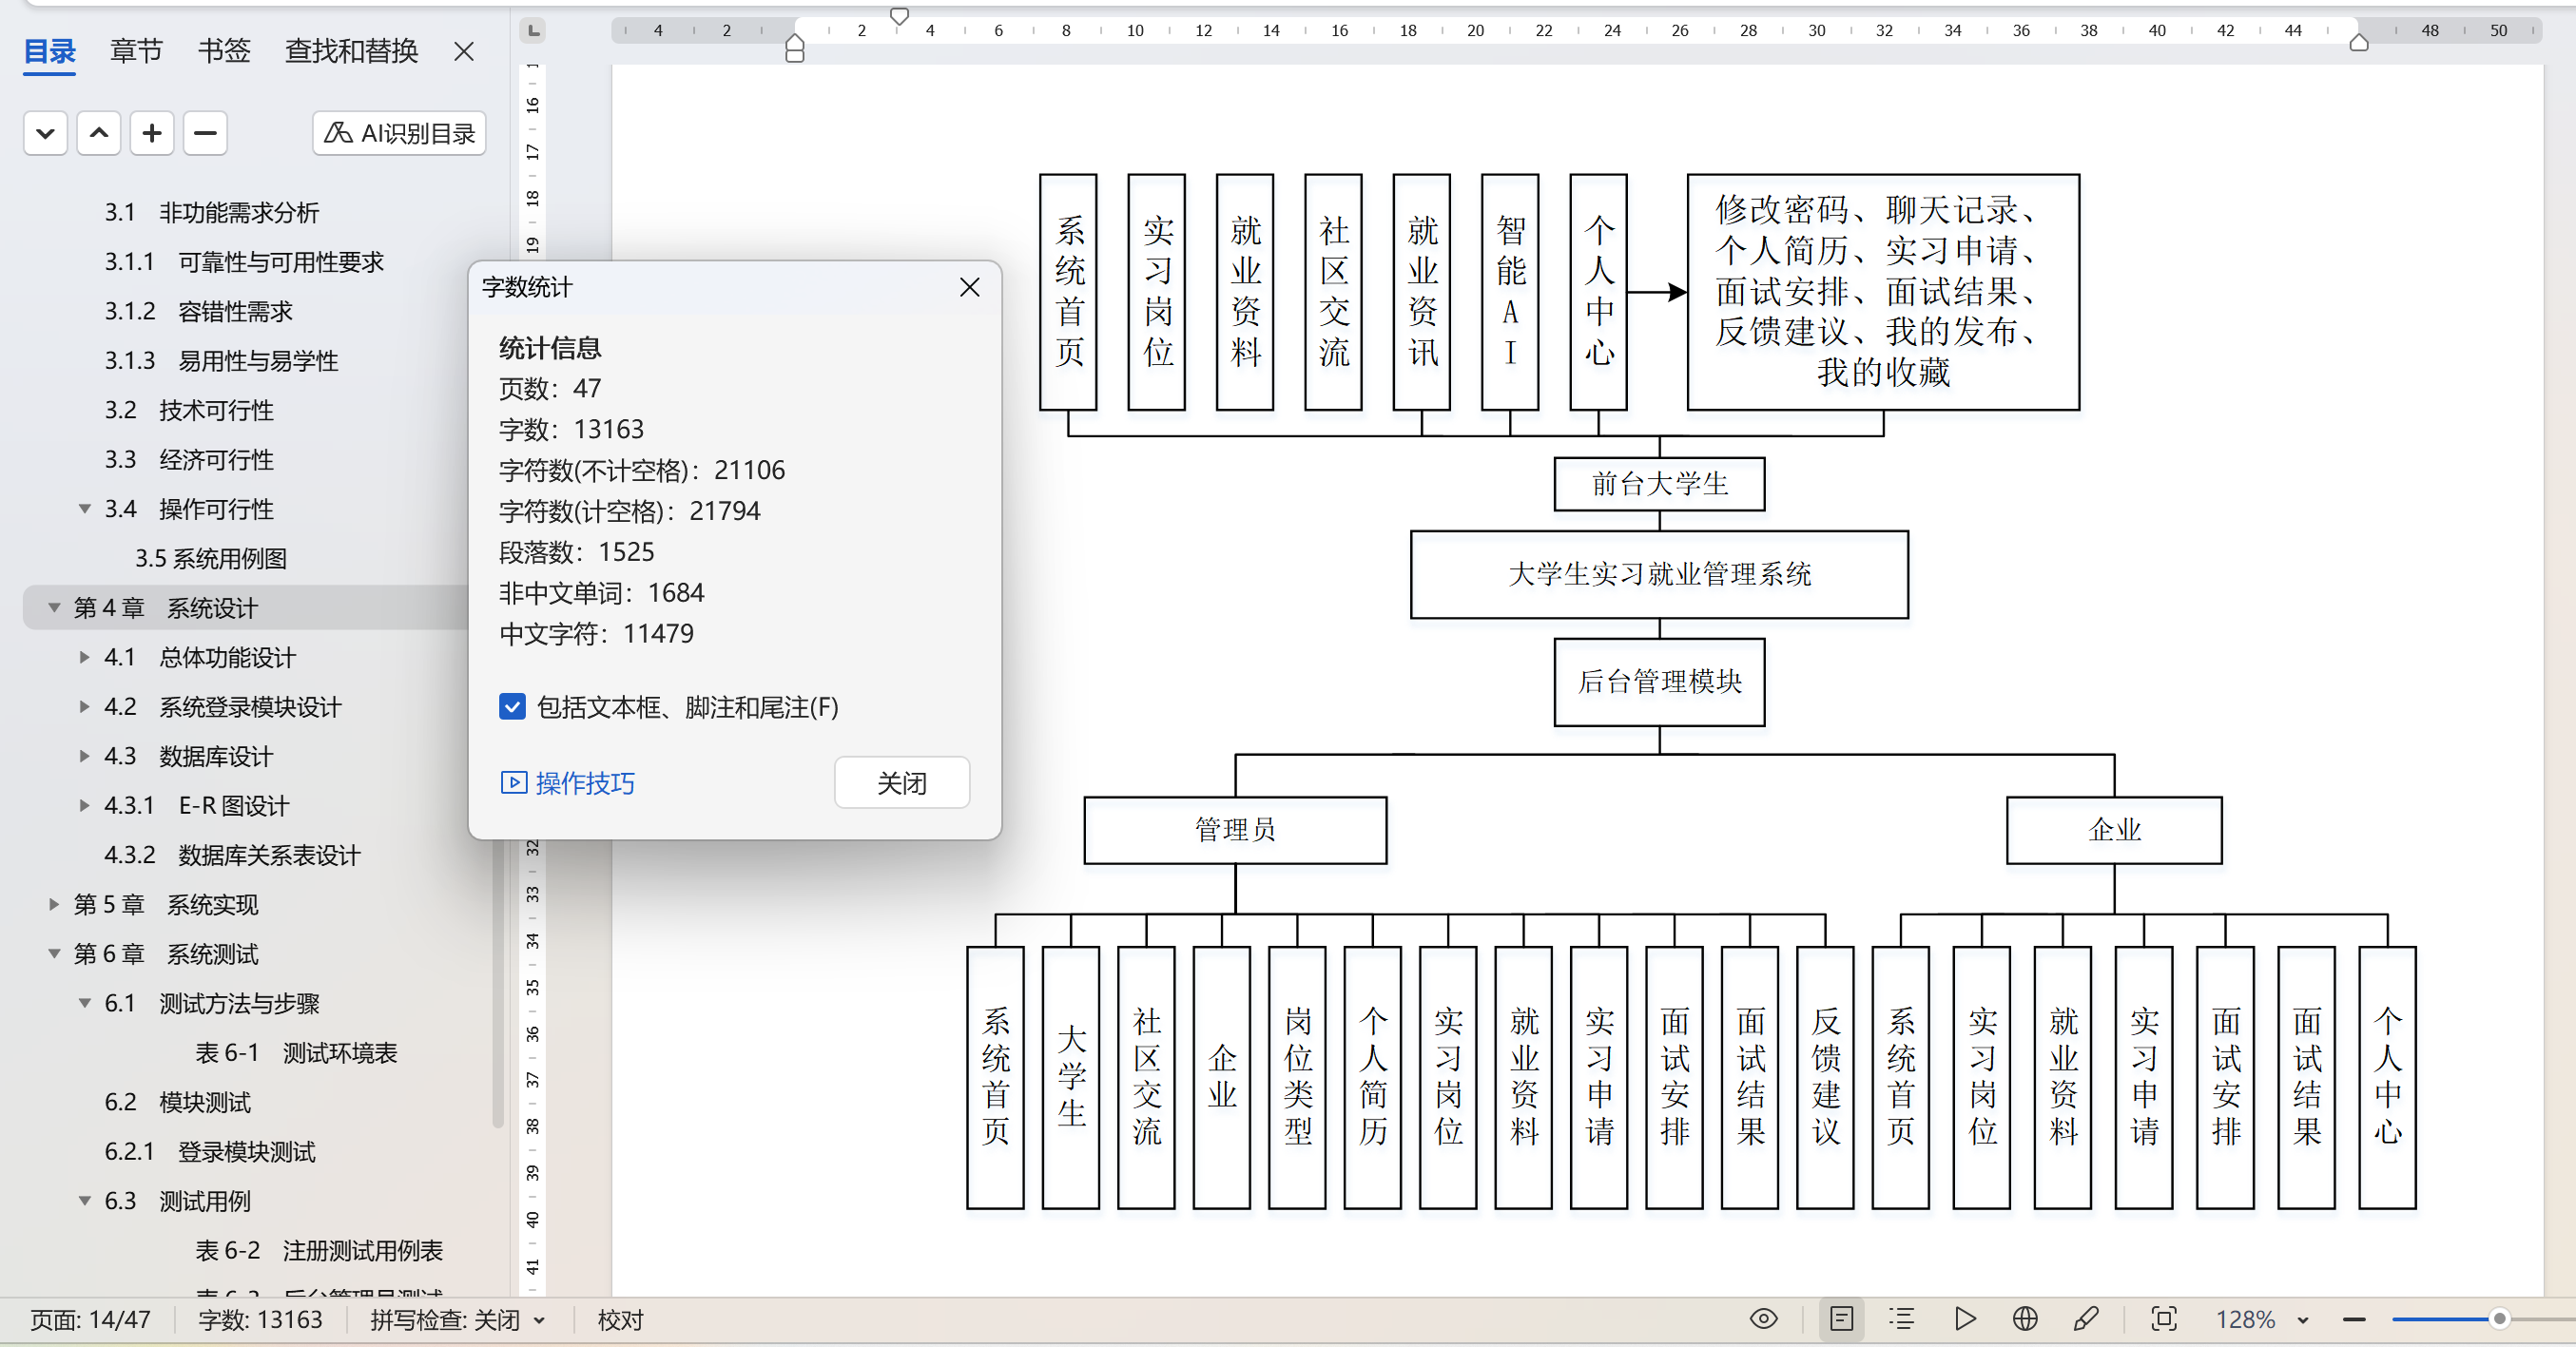The image size is (2576, 1347).
Task: Click the AI识别目录 button
Action: pos(399,133)
